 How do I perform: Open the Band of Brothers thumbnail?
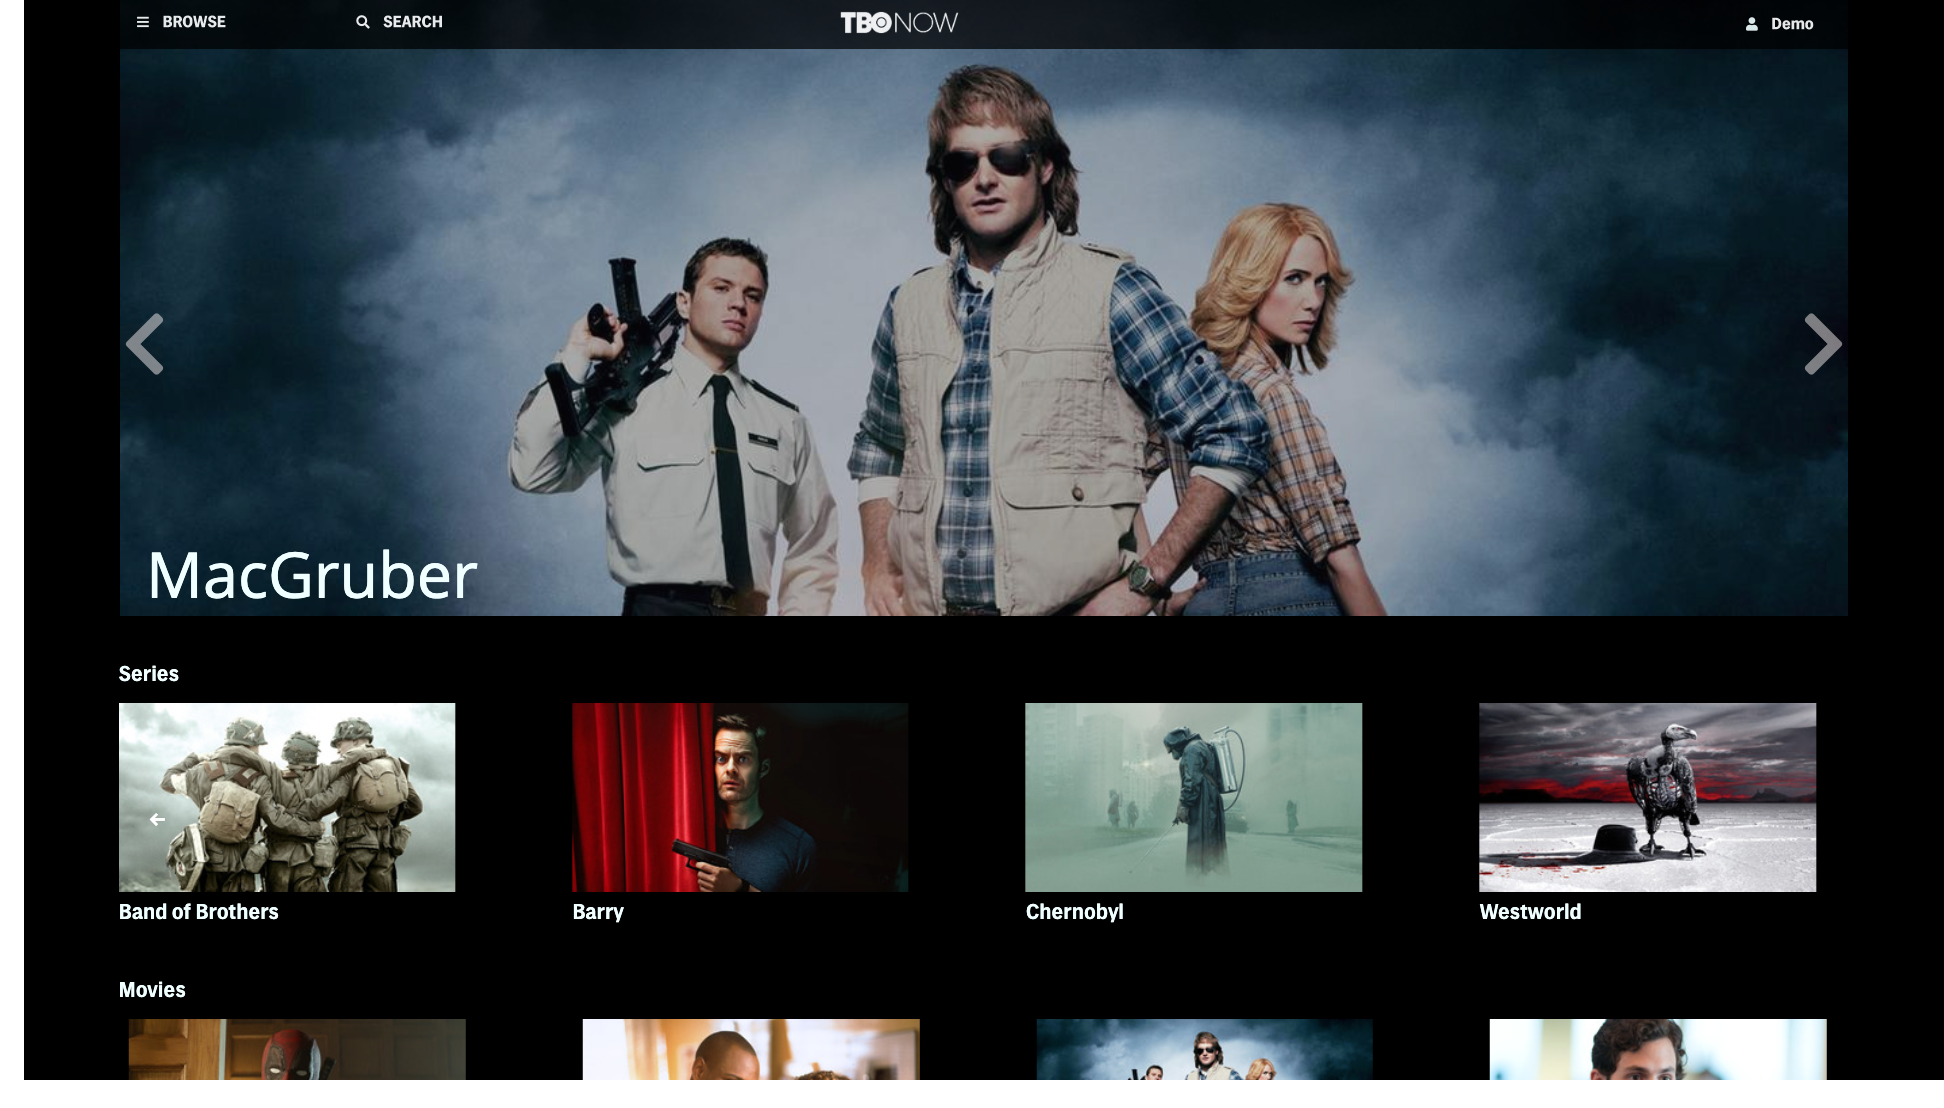click(x=287, y=797)
